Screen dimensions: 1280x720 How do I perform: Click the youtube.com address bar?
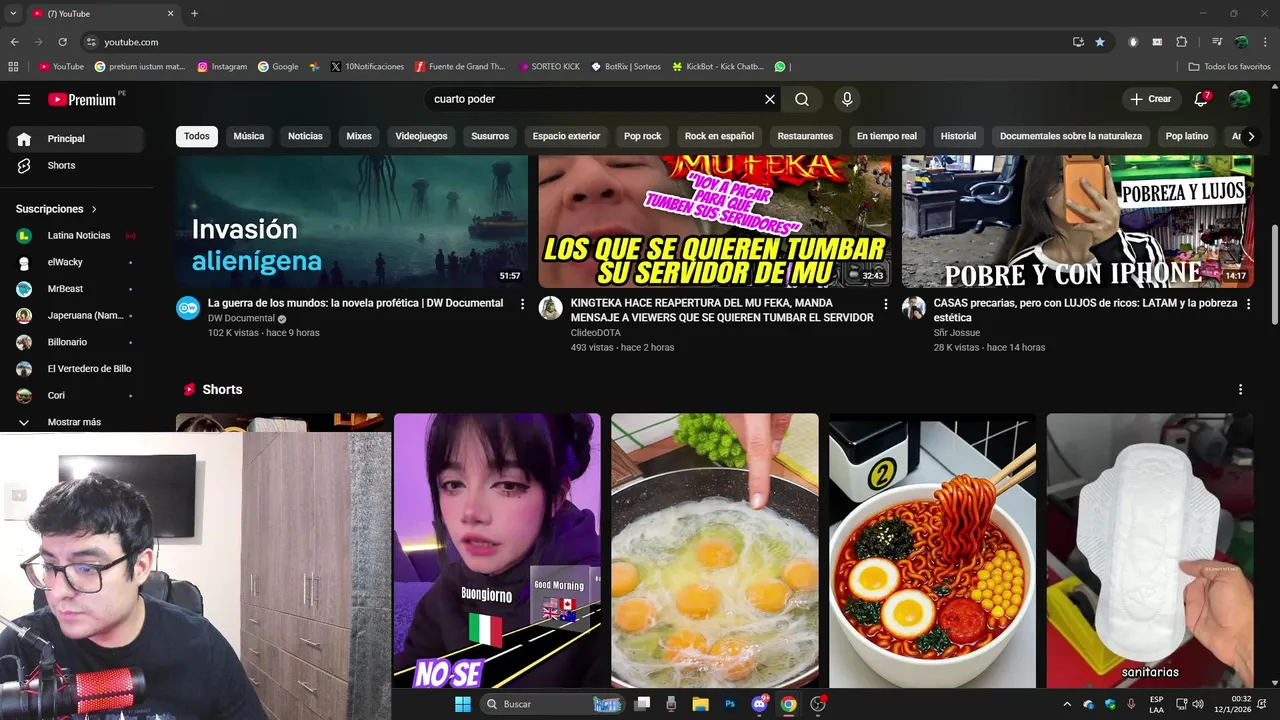point(570,42)
